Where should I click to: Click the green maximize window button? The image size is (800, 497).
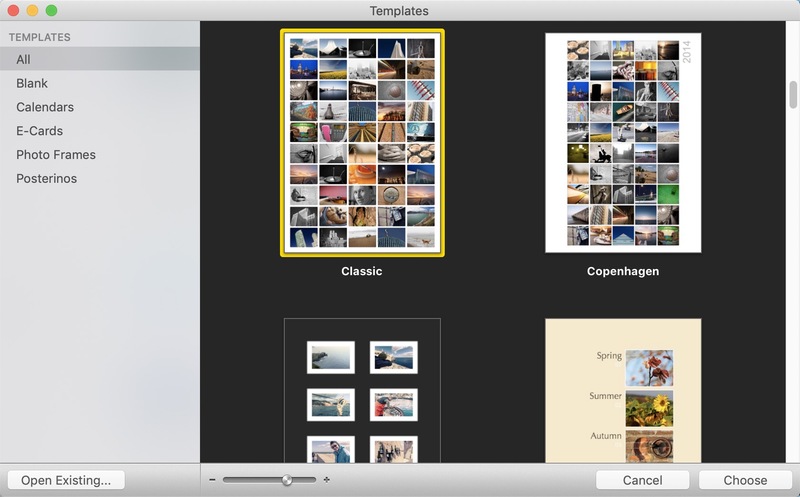(x=52, y=11)
